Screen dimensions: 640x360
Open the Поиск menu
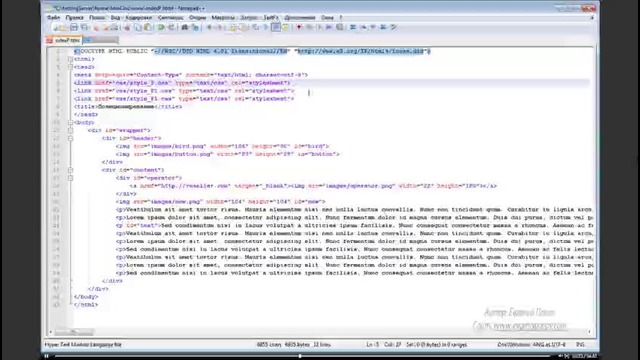coord(97,18)
